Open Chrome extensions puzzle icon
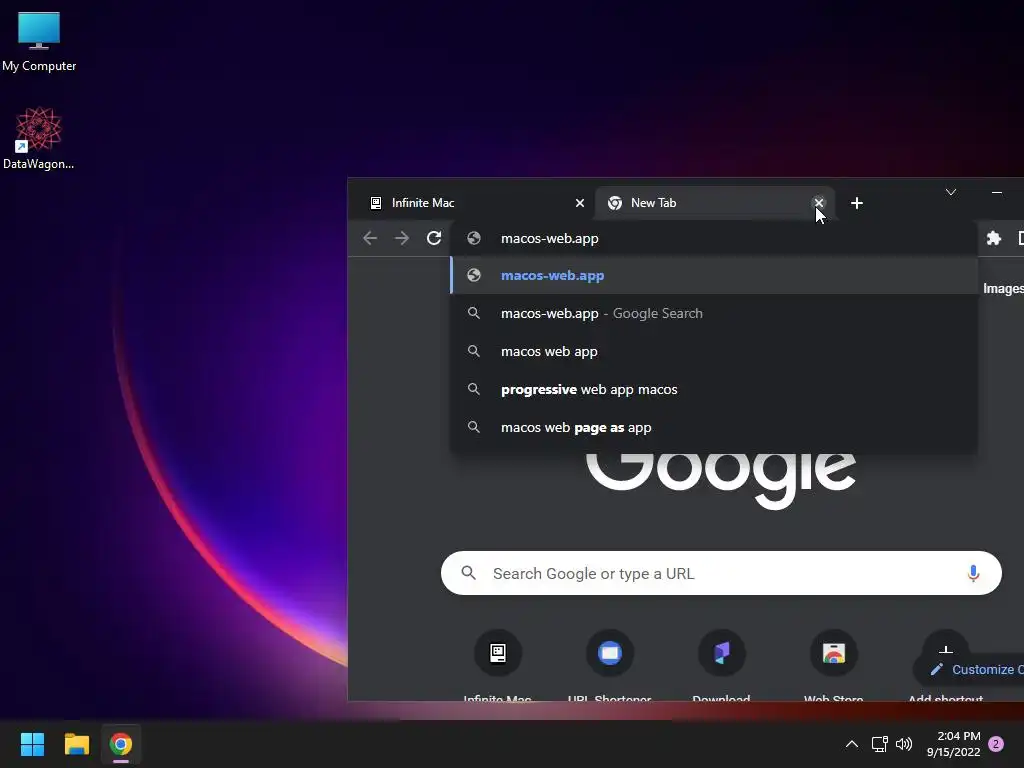 [x=994, y=238]
